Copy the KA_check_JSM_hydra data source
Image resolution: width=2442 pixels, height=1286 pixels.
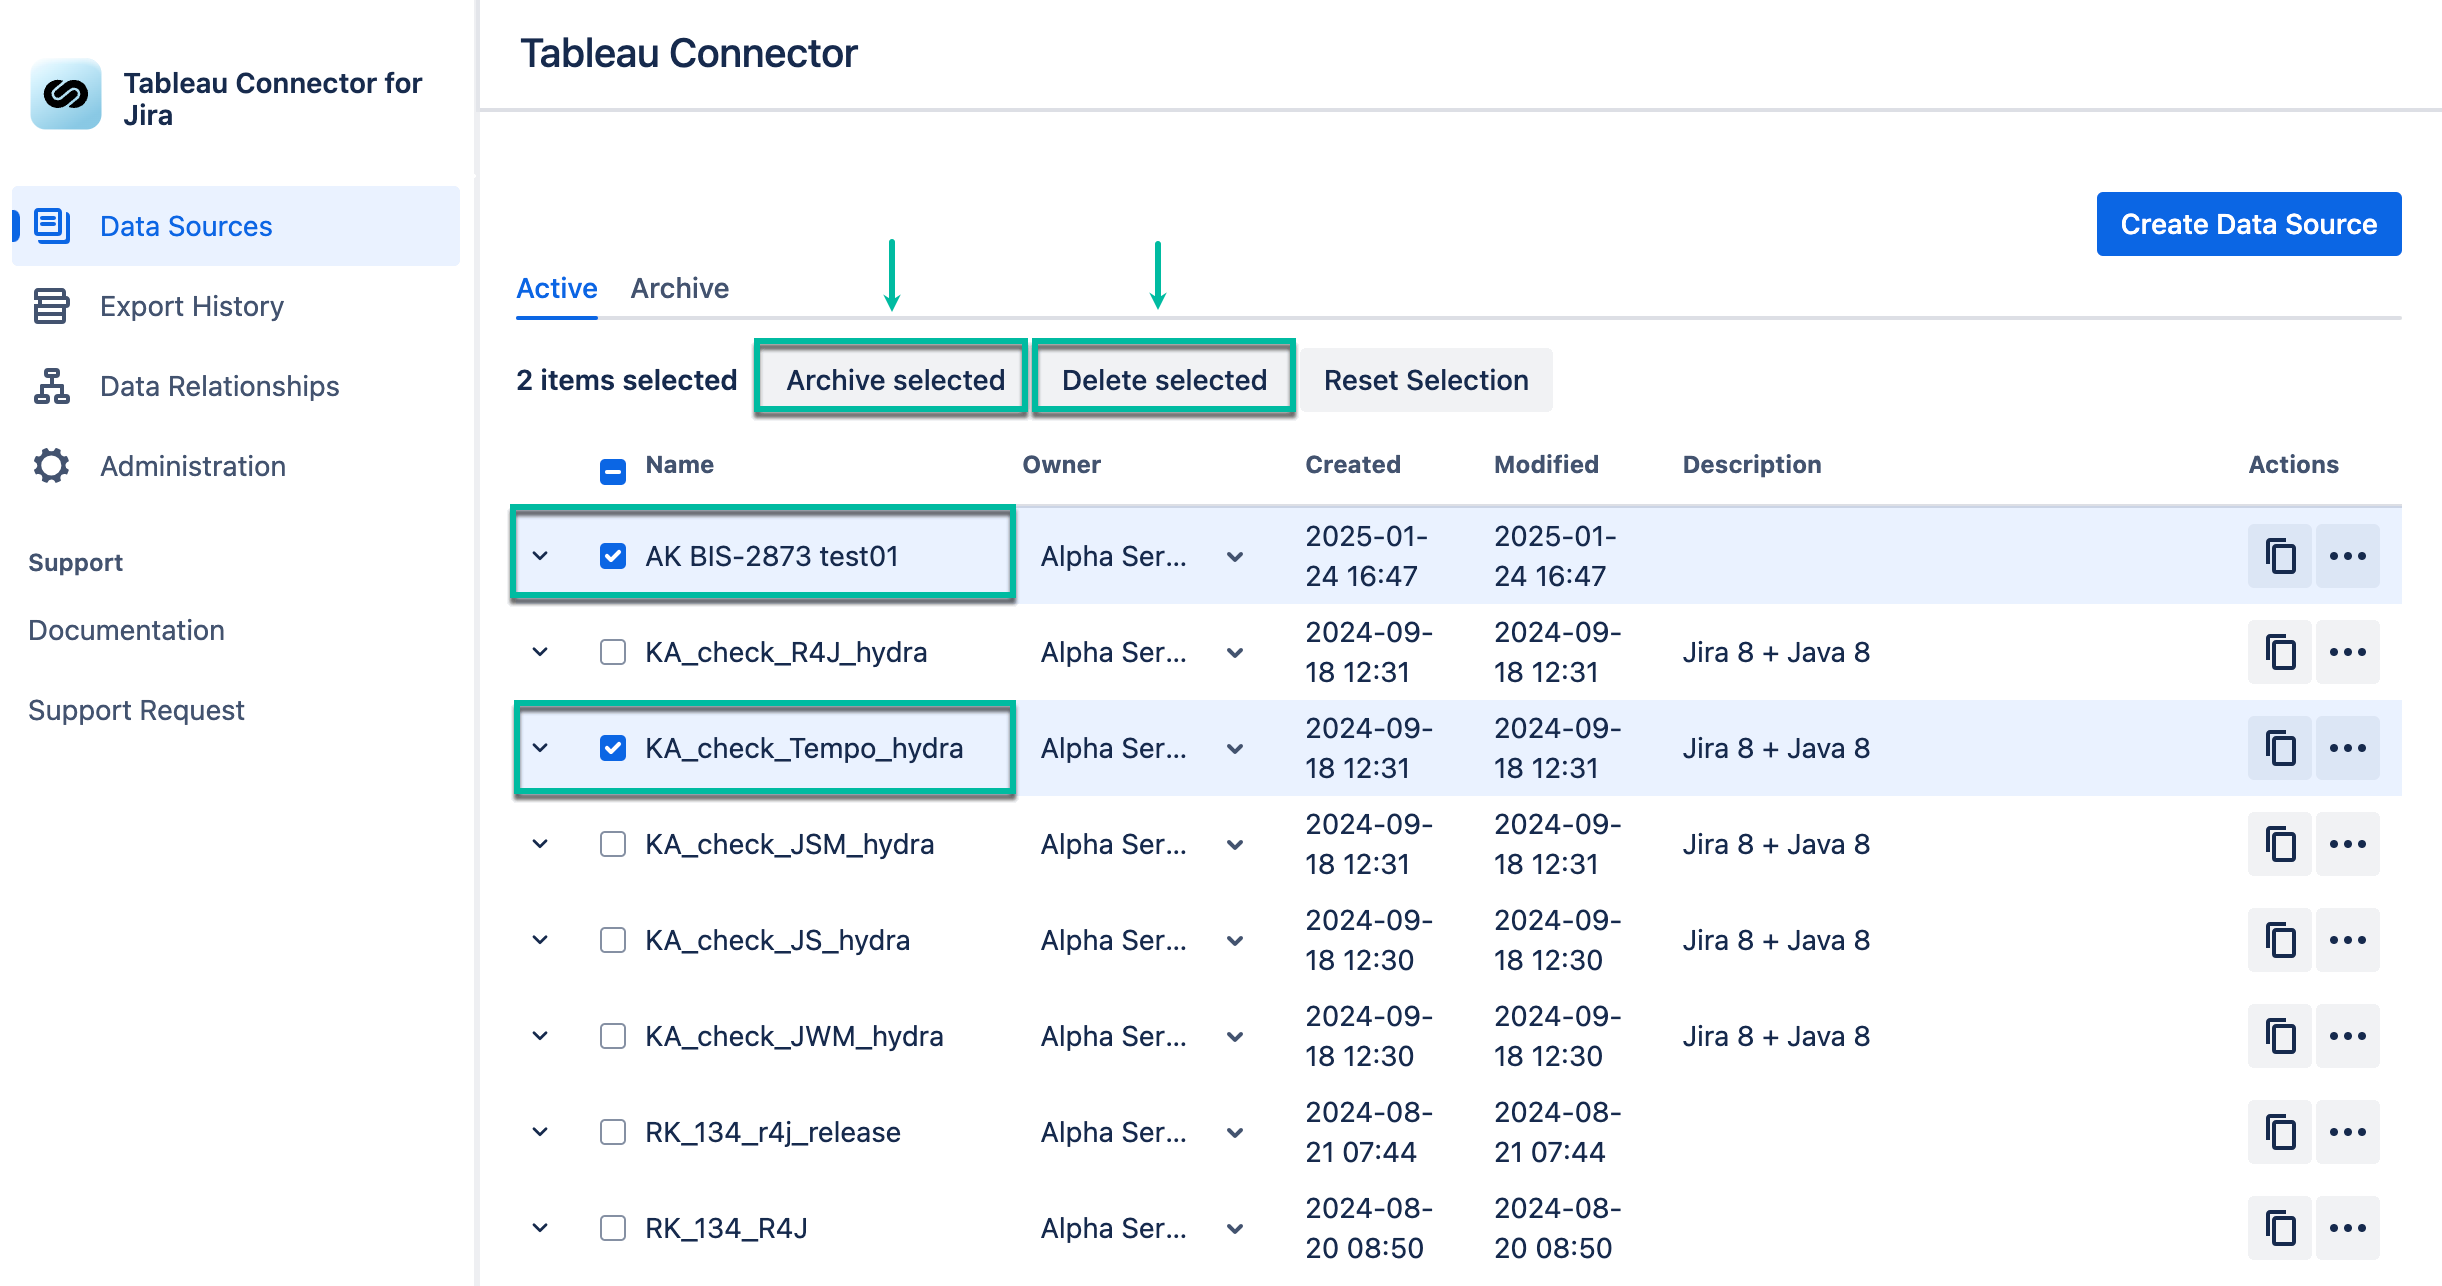click(2280, 844)
